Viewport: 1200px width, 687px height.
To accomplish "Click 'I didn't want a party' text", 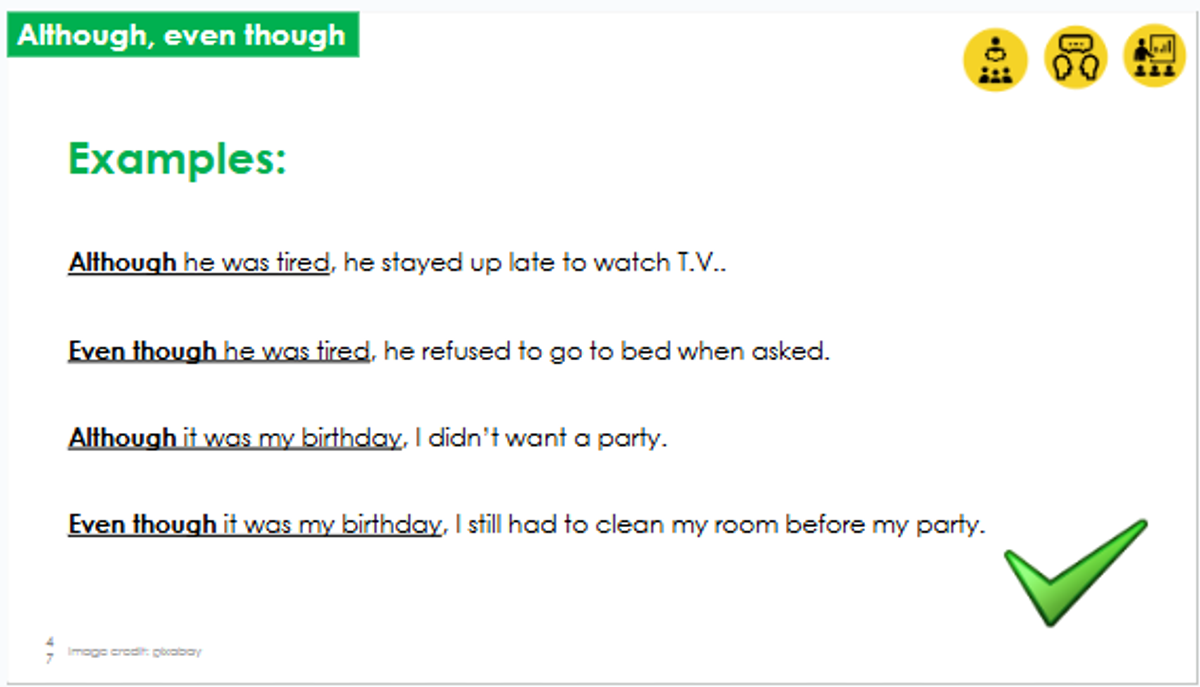I will tap(540, 438).
